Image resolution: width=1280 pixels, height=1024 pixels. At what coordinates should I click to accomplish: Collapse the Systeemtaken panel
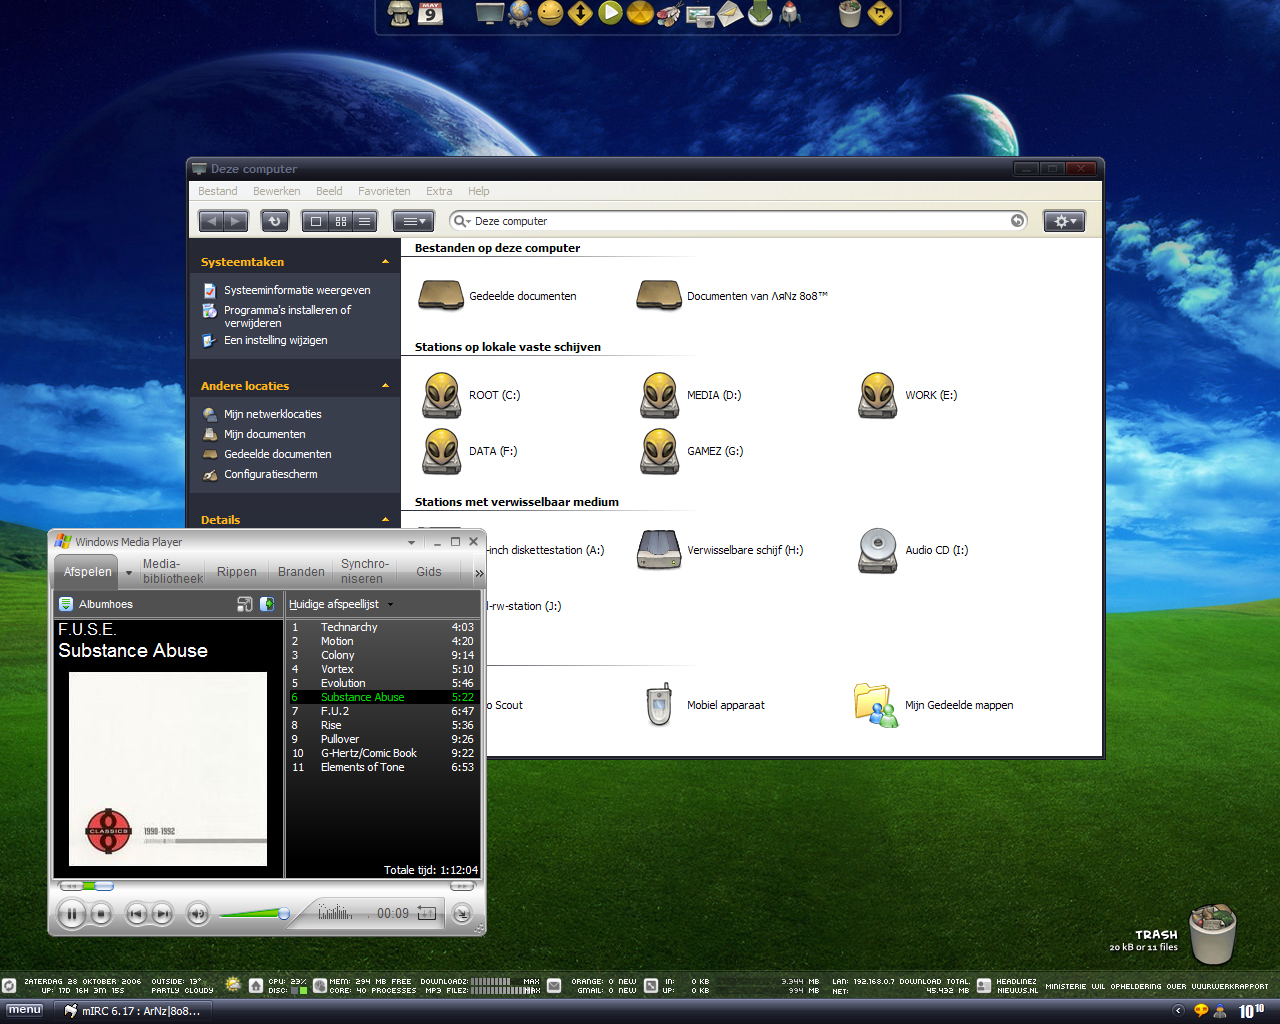coord(386,262)
